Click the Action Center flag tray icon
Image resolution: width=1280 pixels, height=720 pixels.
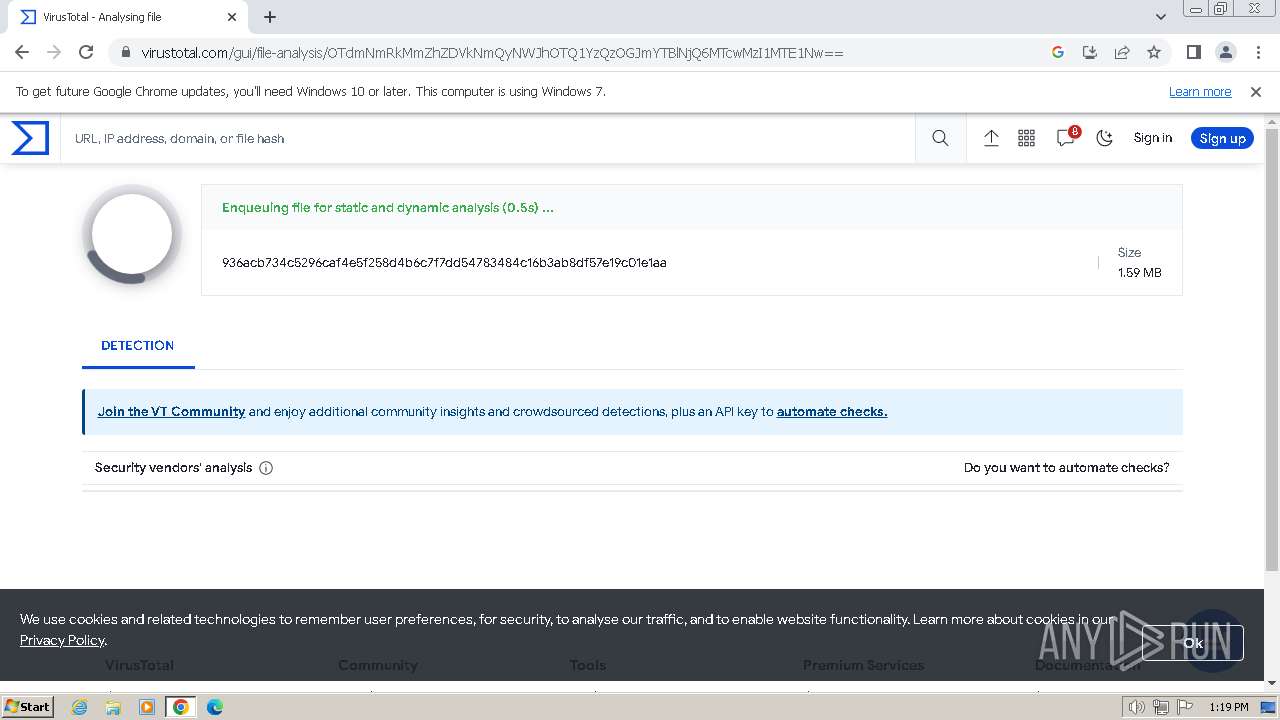pos(1184,707)
